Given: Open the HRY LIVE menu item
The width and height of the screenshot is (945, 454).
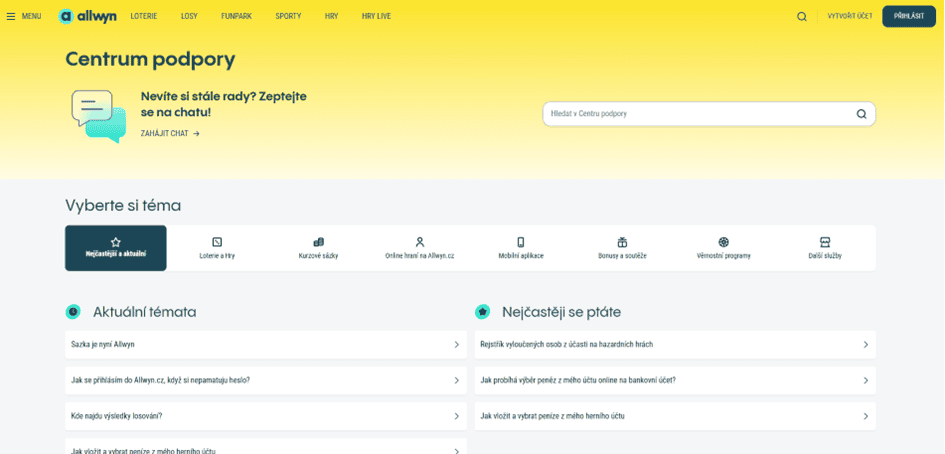Looking at the screenshot, I should tap(376, 17).
